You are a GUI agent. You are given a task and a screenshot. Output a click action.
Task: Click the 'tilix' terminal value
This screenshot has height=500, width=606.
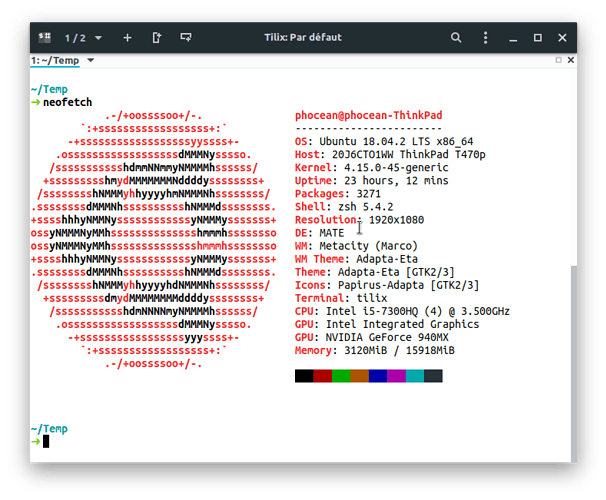[x=372, y=298]
